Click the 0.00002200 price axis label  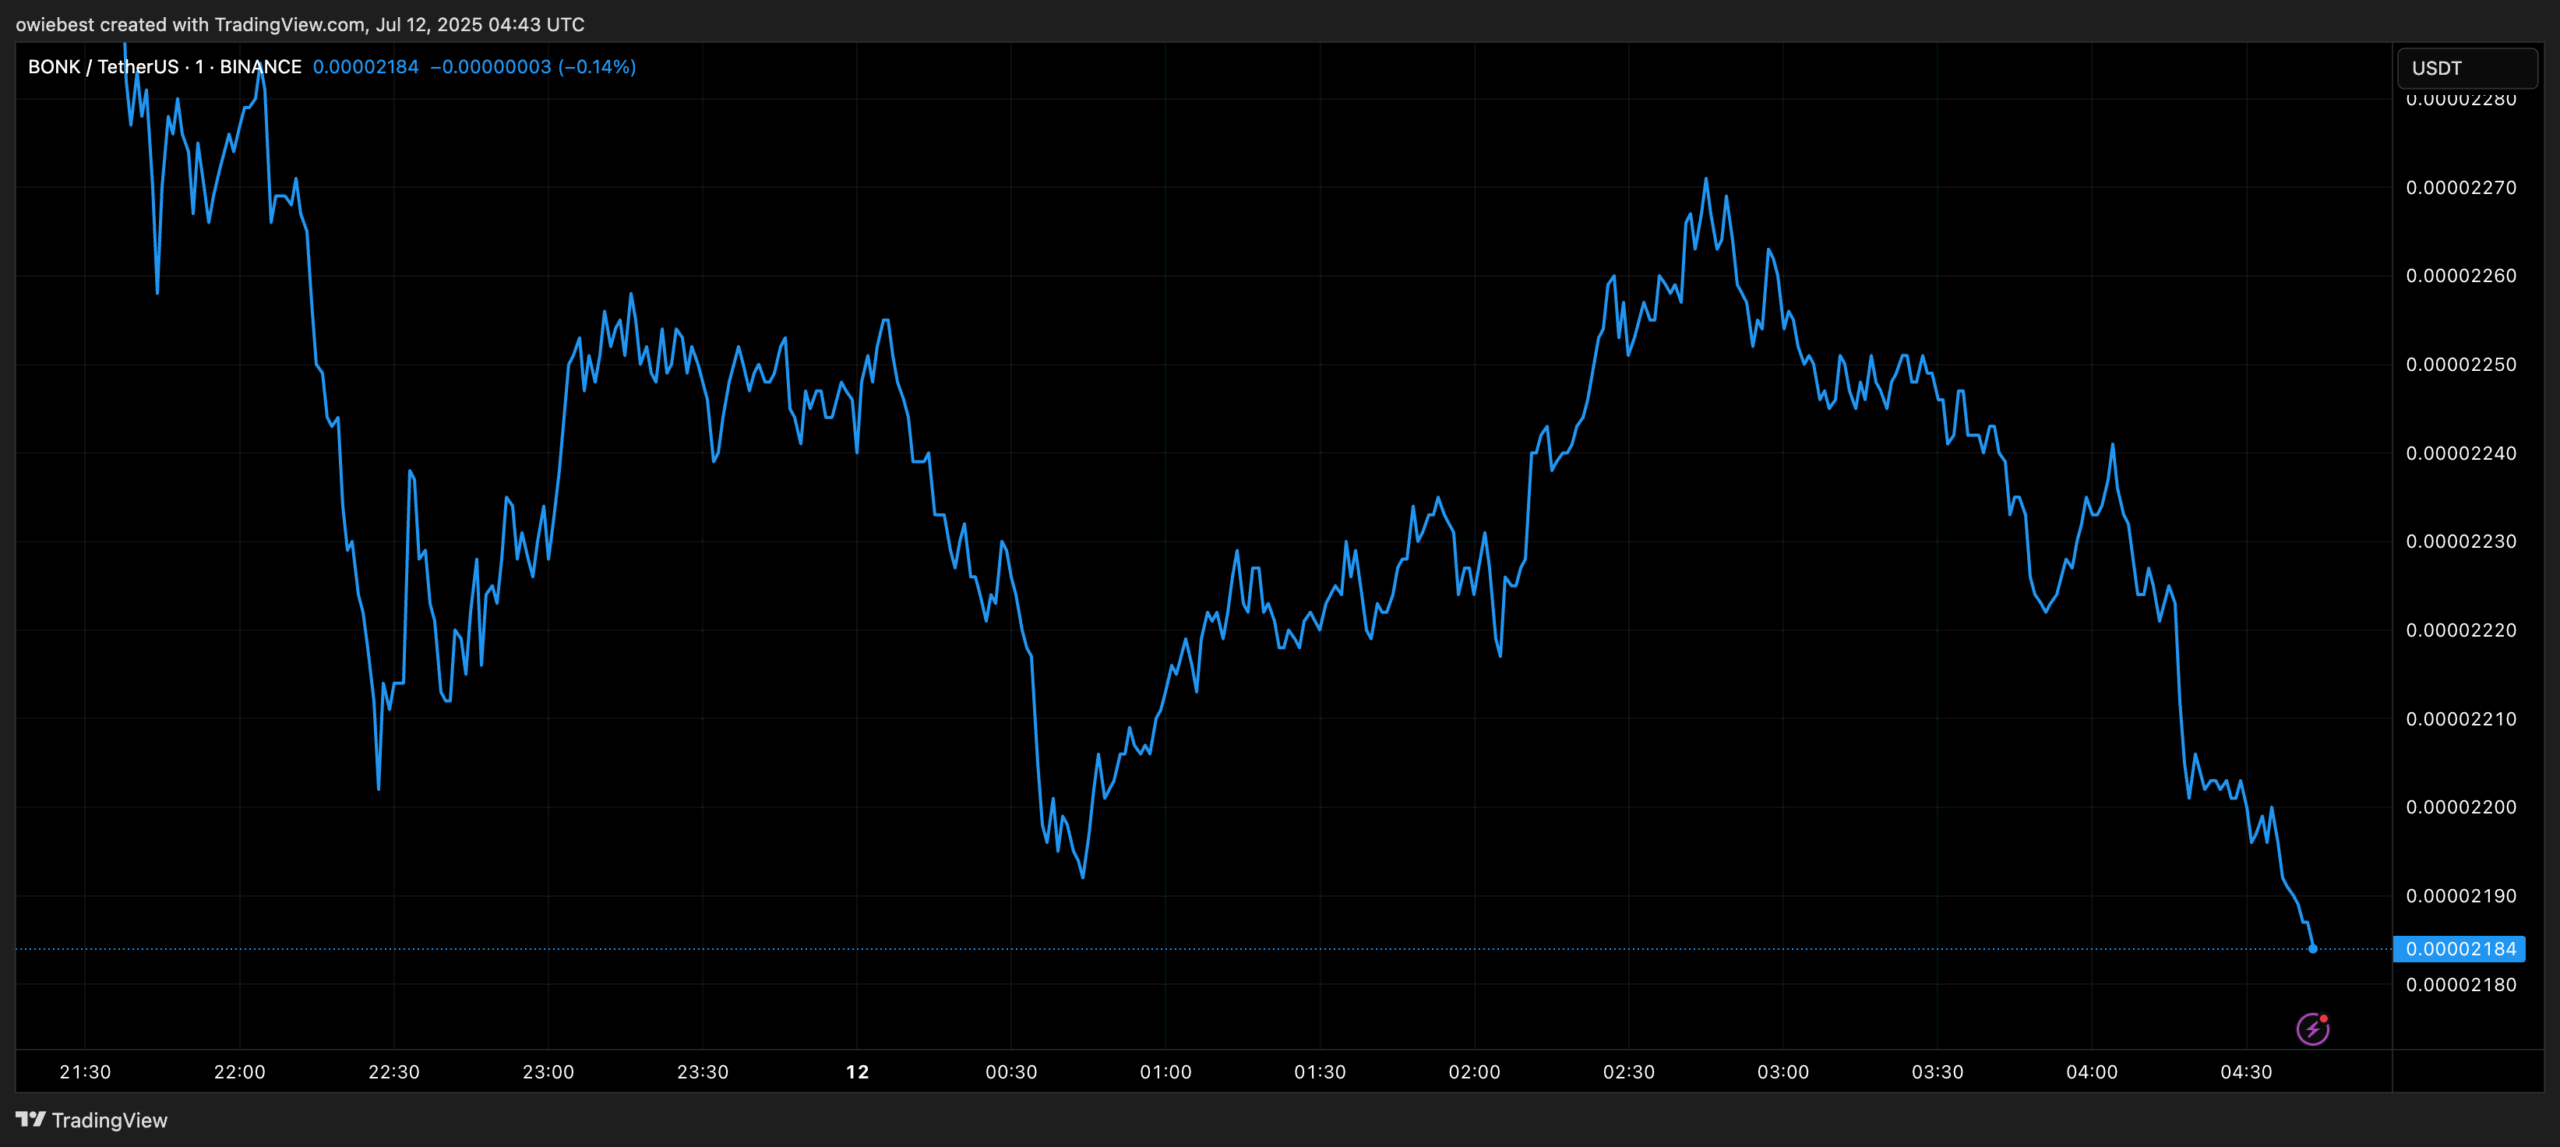(x=2461, y=807)
